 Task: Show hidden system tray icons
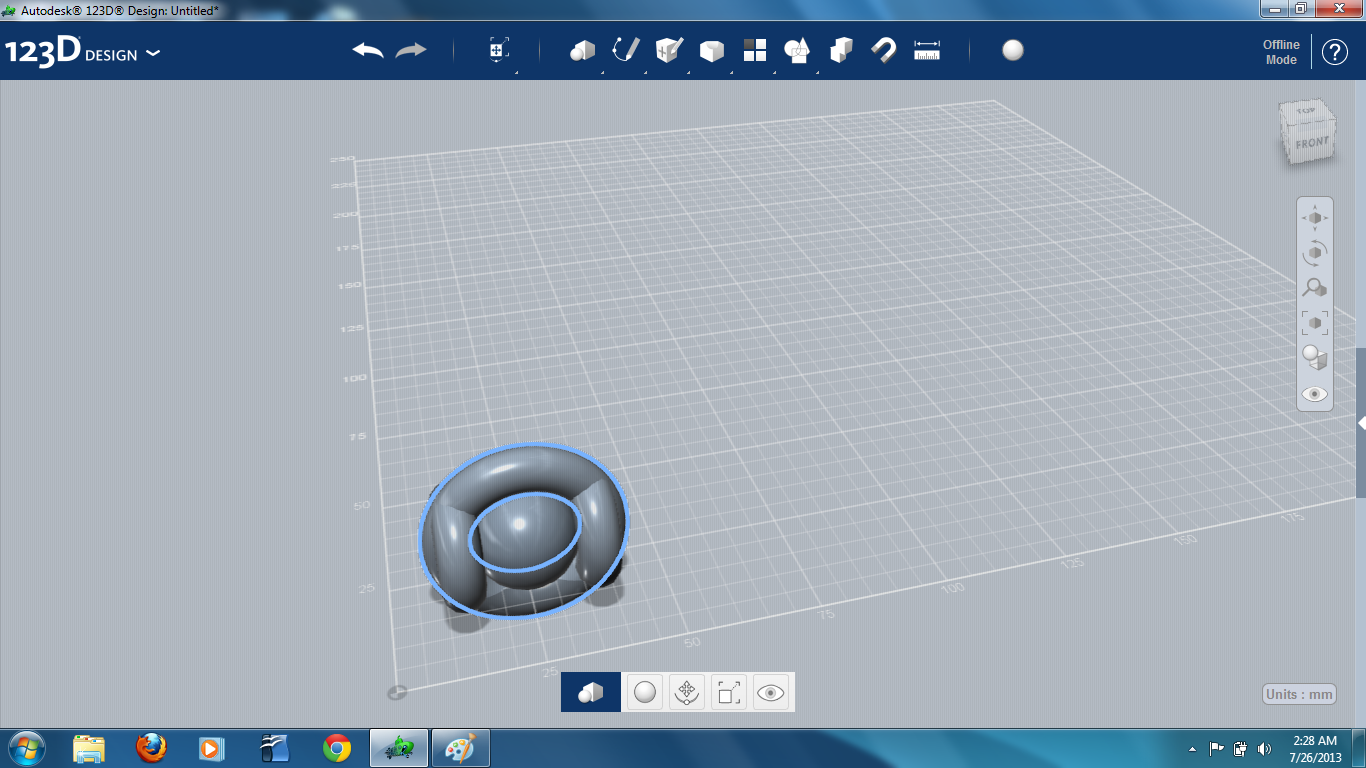pos(1192,749)
